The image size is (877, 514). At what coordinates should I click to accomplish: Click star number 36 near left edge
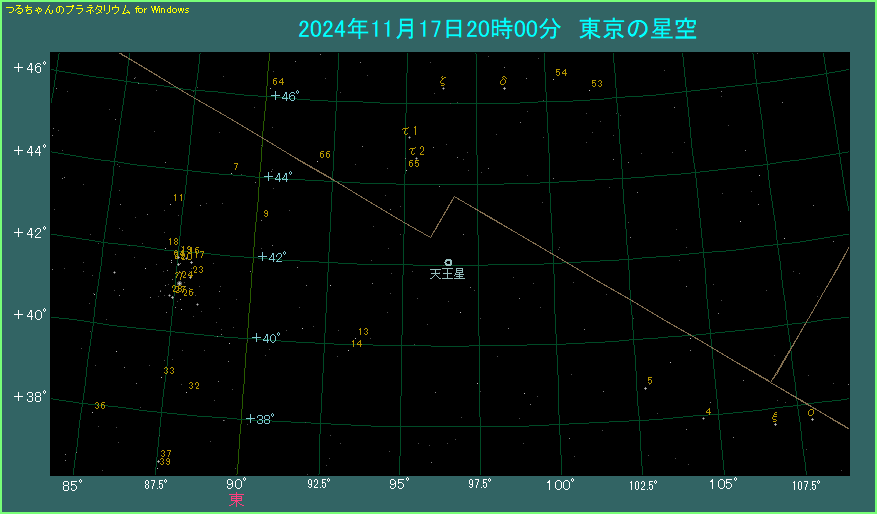pos(99,406)
